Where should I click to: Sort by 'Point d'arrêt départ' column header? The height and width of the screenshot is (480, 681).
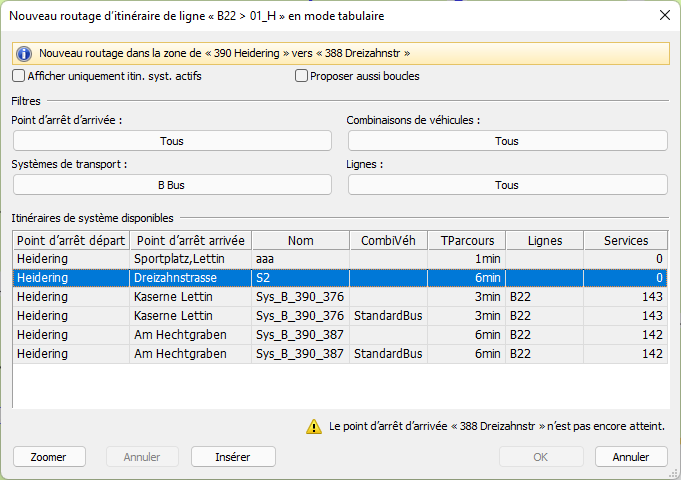click(x=71, y=240)
